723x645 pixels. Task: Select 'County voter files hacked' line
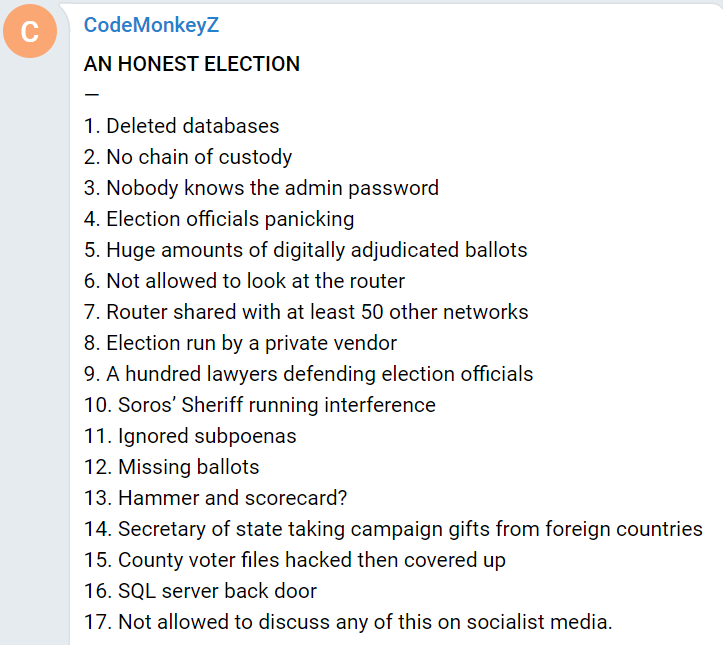click(295, 560)
